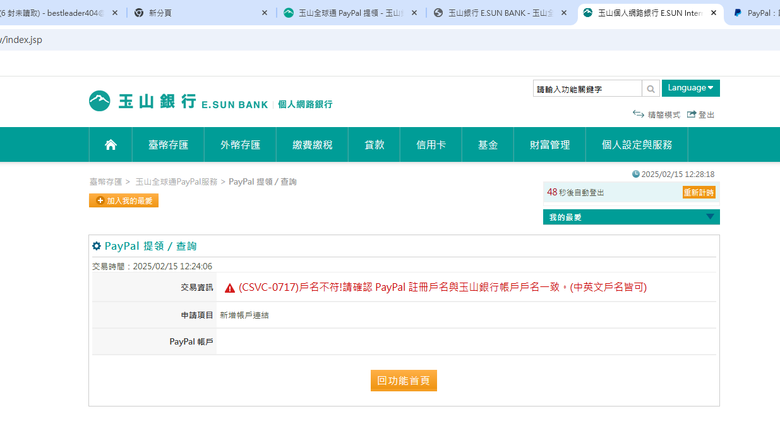Click the 回功能首頁 button
Image resolution: width=780 pixels, height=428 pixels.
click(x=403, y=381)
